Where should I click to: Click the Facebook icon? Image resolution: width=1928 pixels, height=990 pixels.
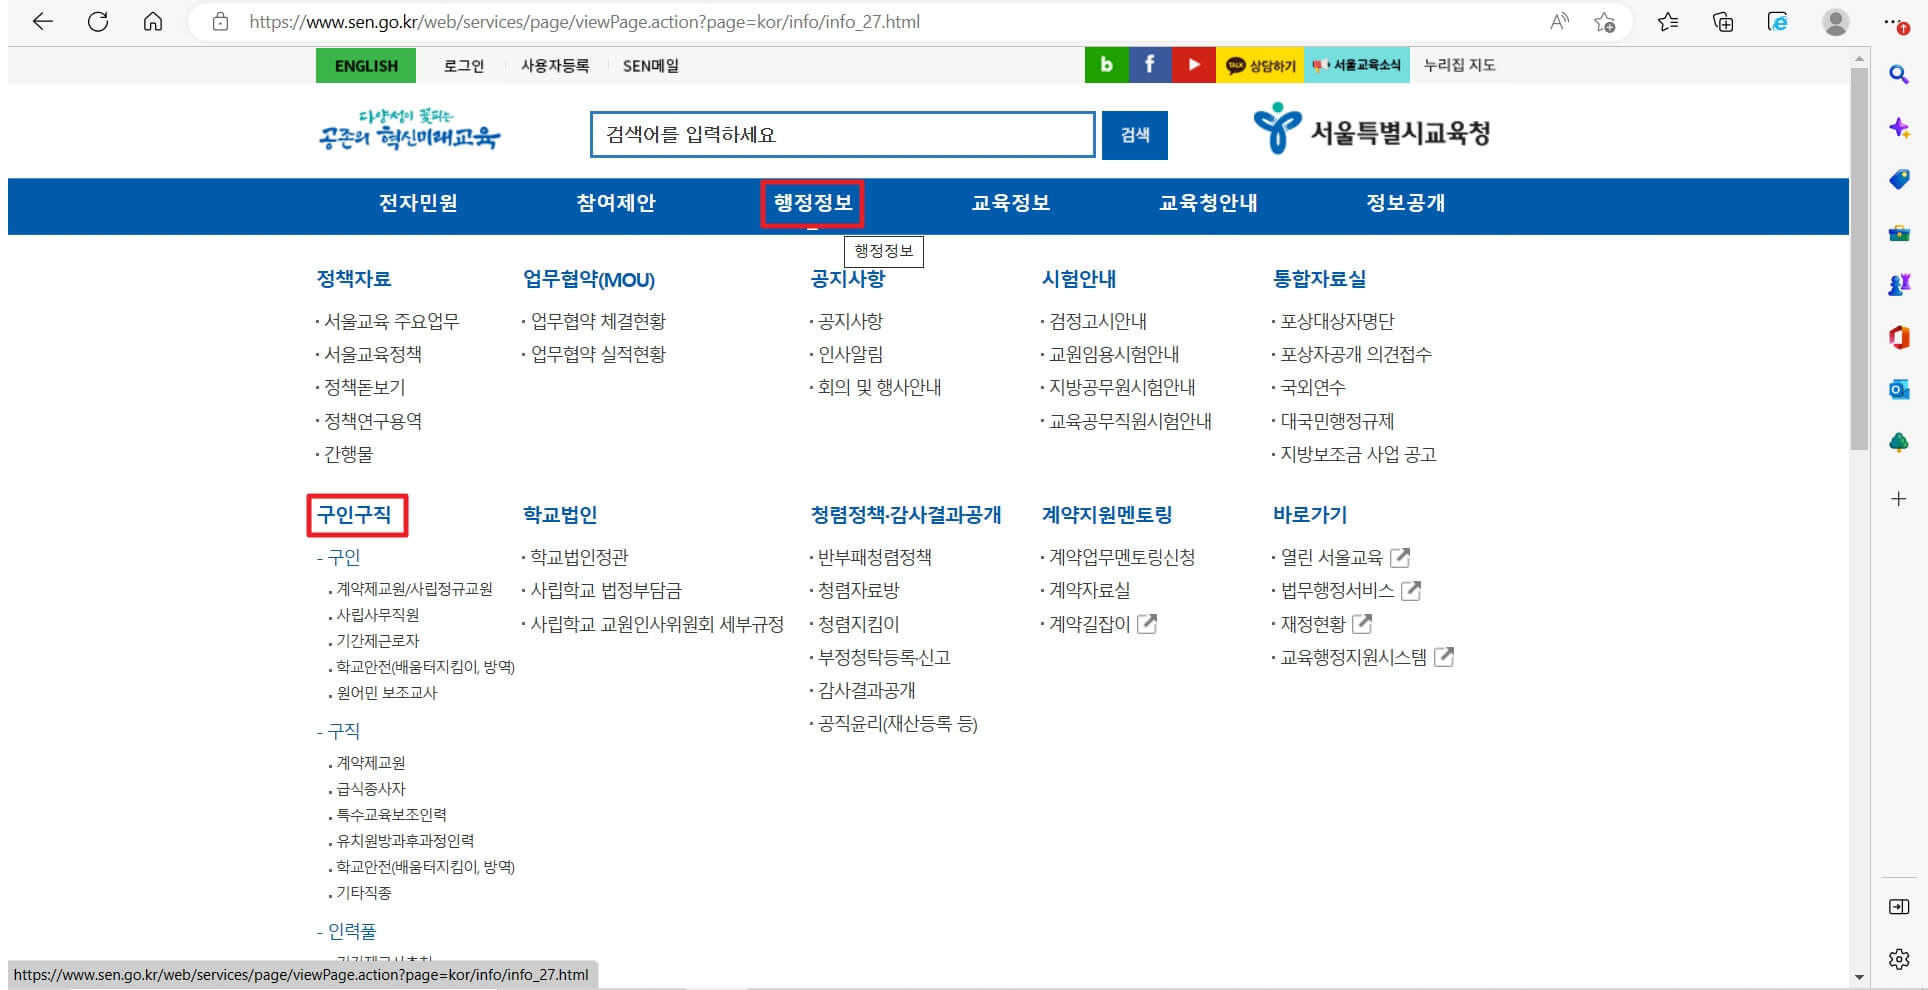click(1149, 64)
